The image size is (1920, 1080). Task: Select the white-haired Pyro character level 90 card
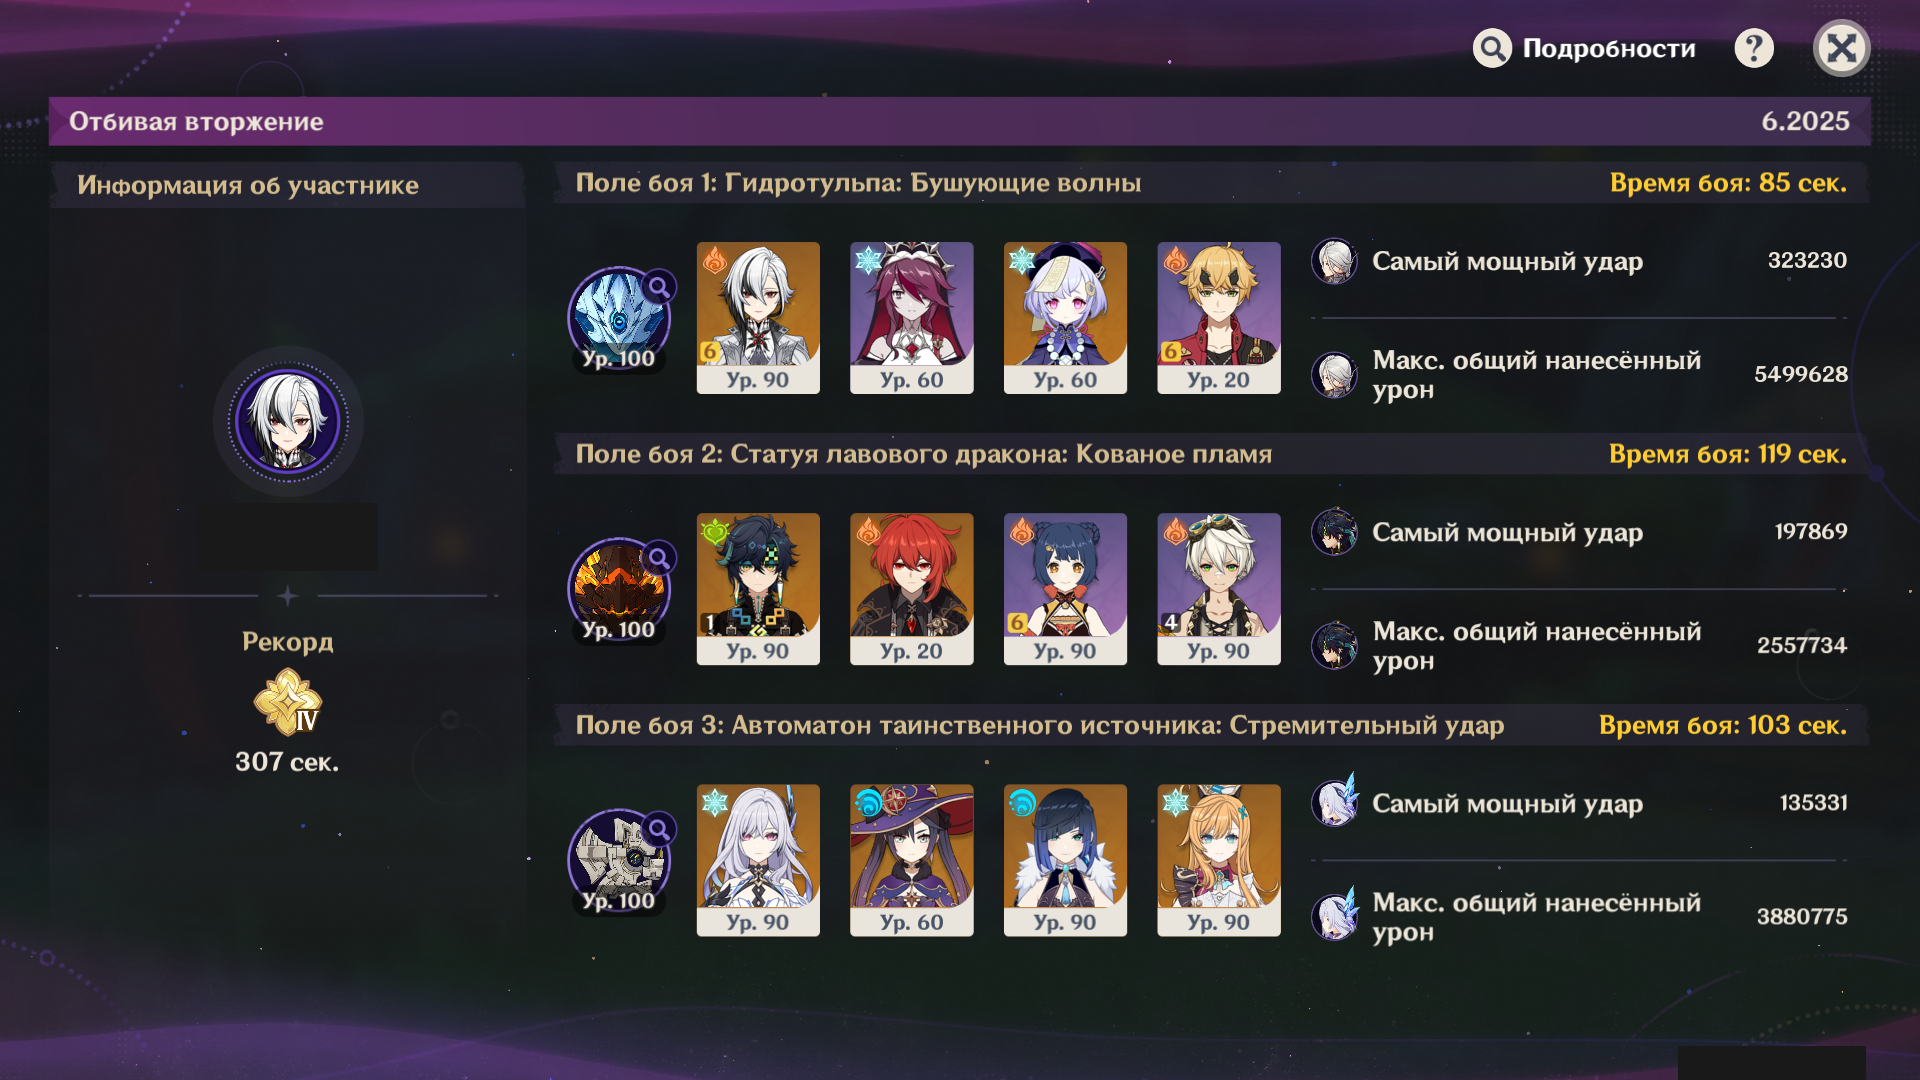click(758, 318)
